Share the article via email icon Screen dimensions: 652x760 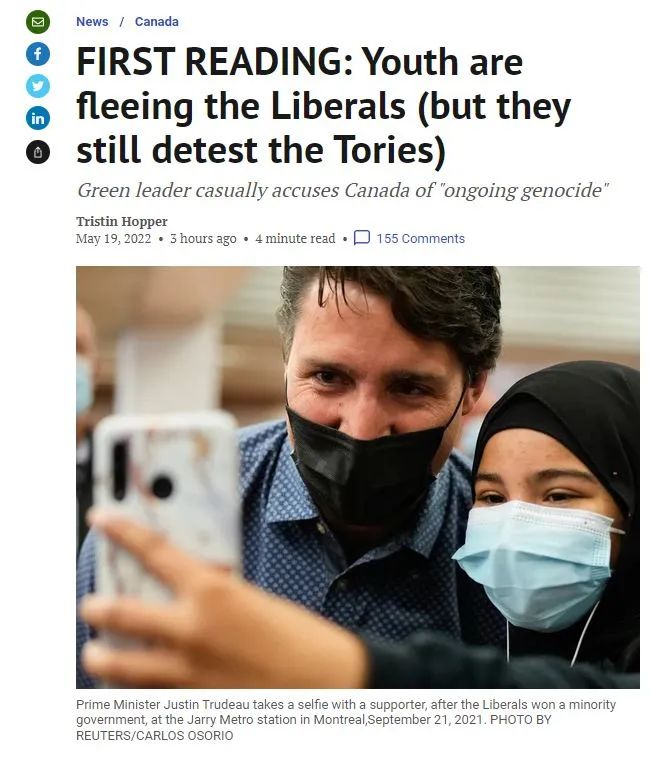pos(38,22)
